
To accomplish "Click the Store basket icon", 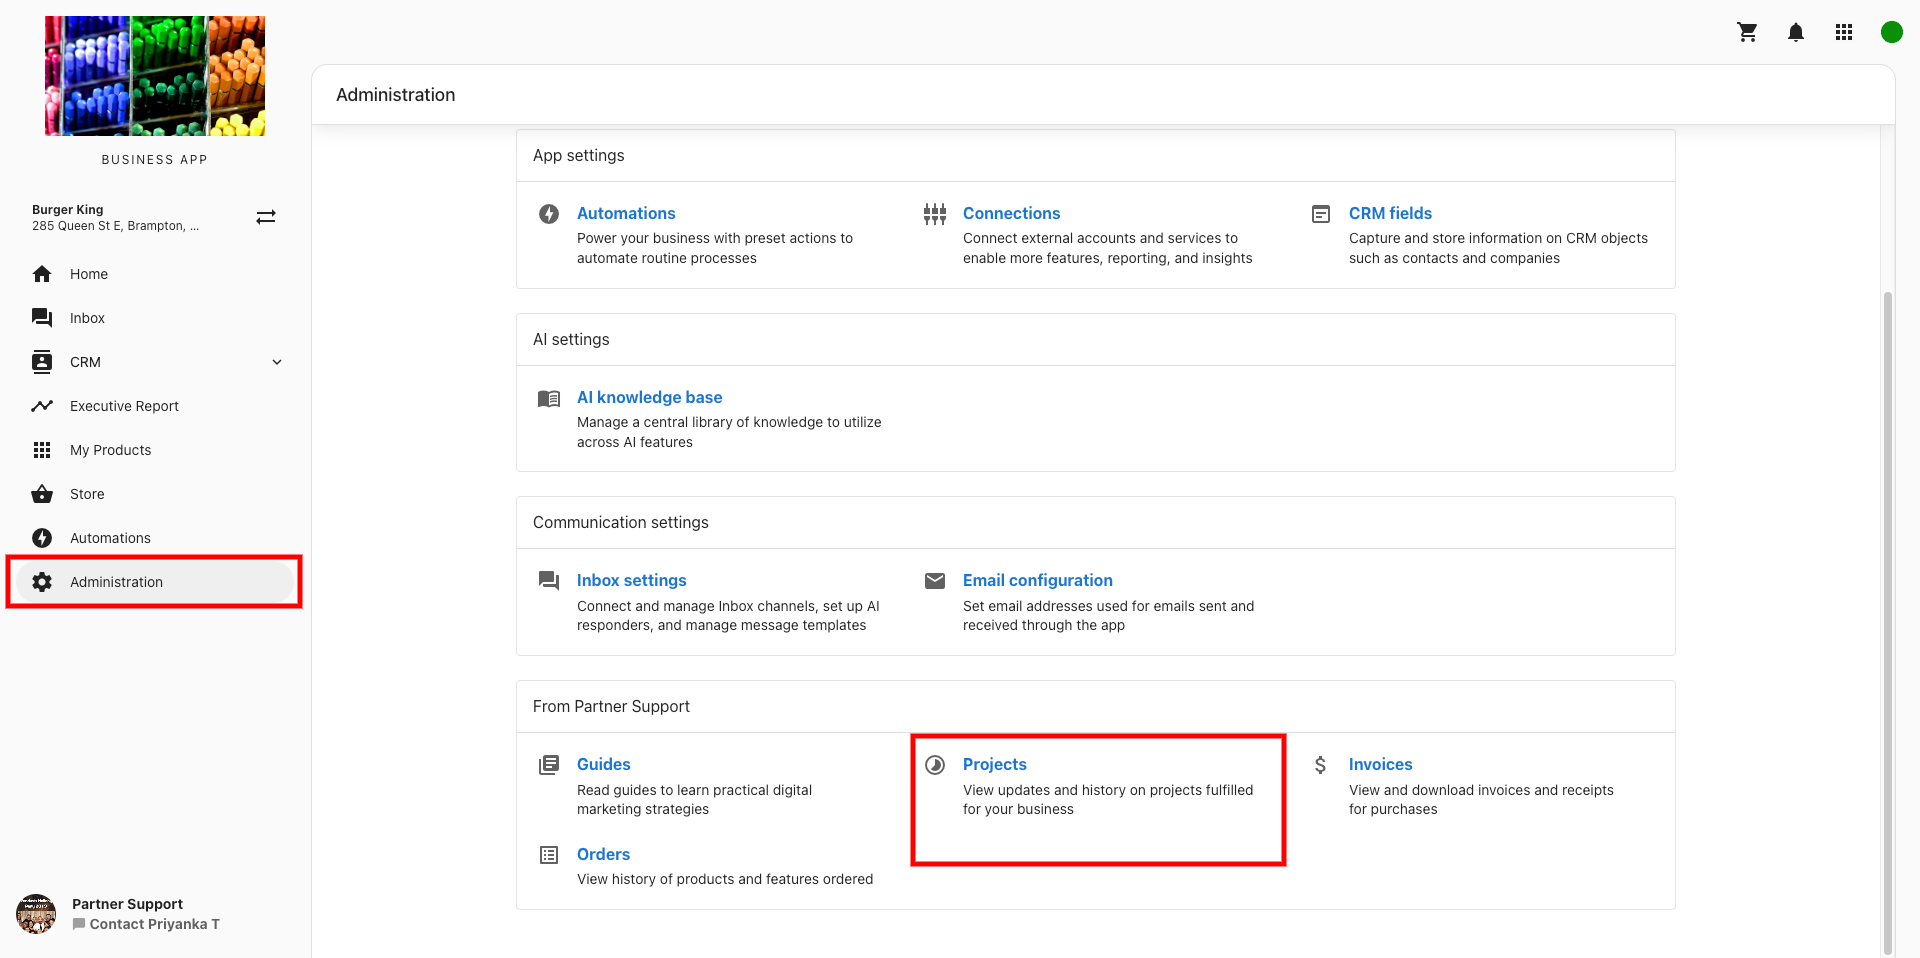I will [42, 494].
